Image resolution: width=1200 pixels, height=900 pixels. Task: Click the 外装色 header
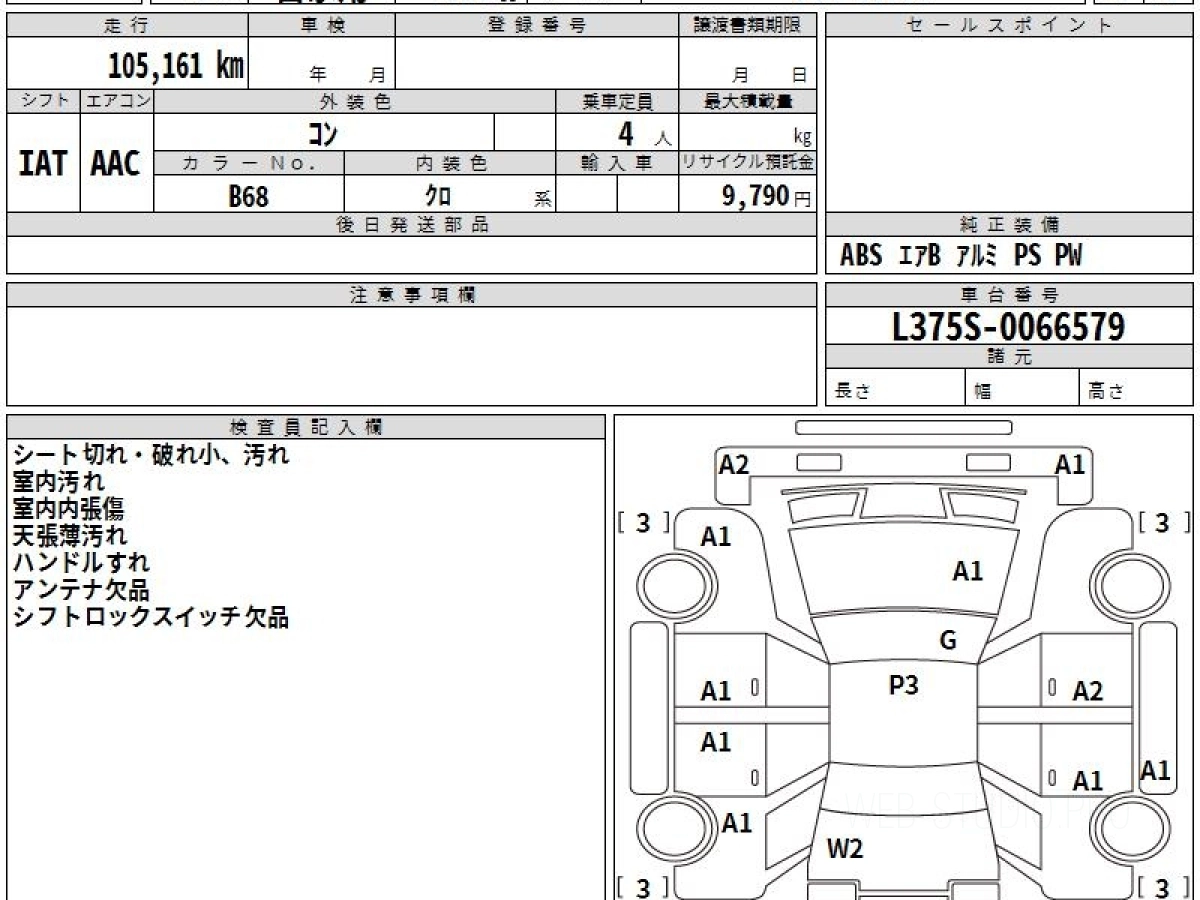point(355,101)
